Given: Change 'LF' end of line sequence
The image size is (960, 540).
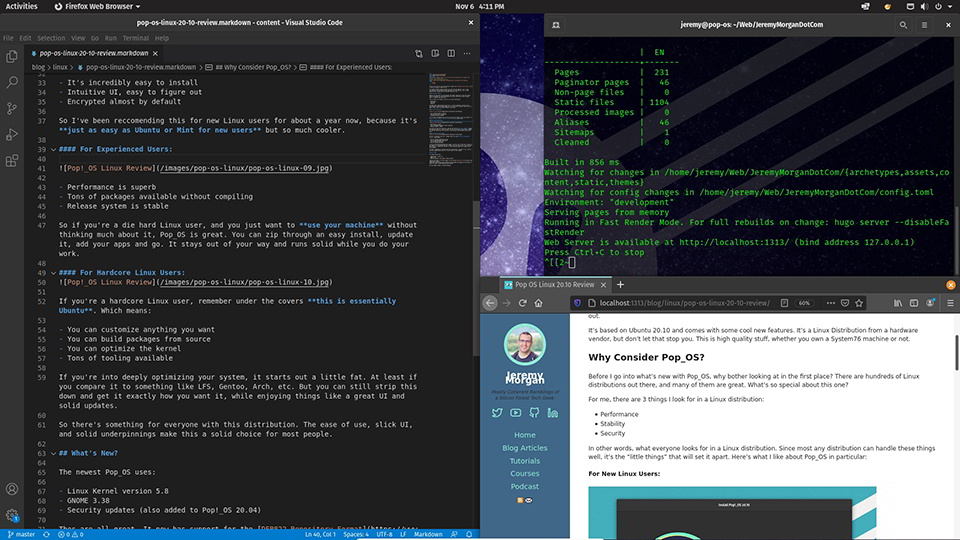Looking at the screenshot, I should pos(403,534).
